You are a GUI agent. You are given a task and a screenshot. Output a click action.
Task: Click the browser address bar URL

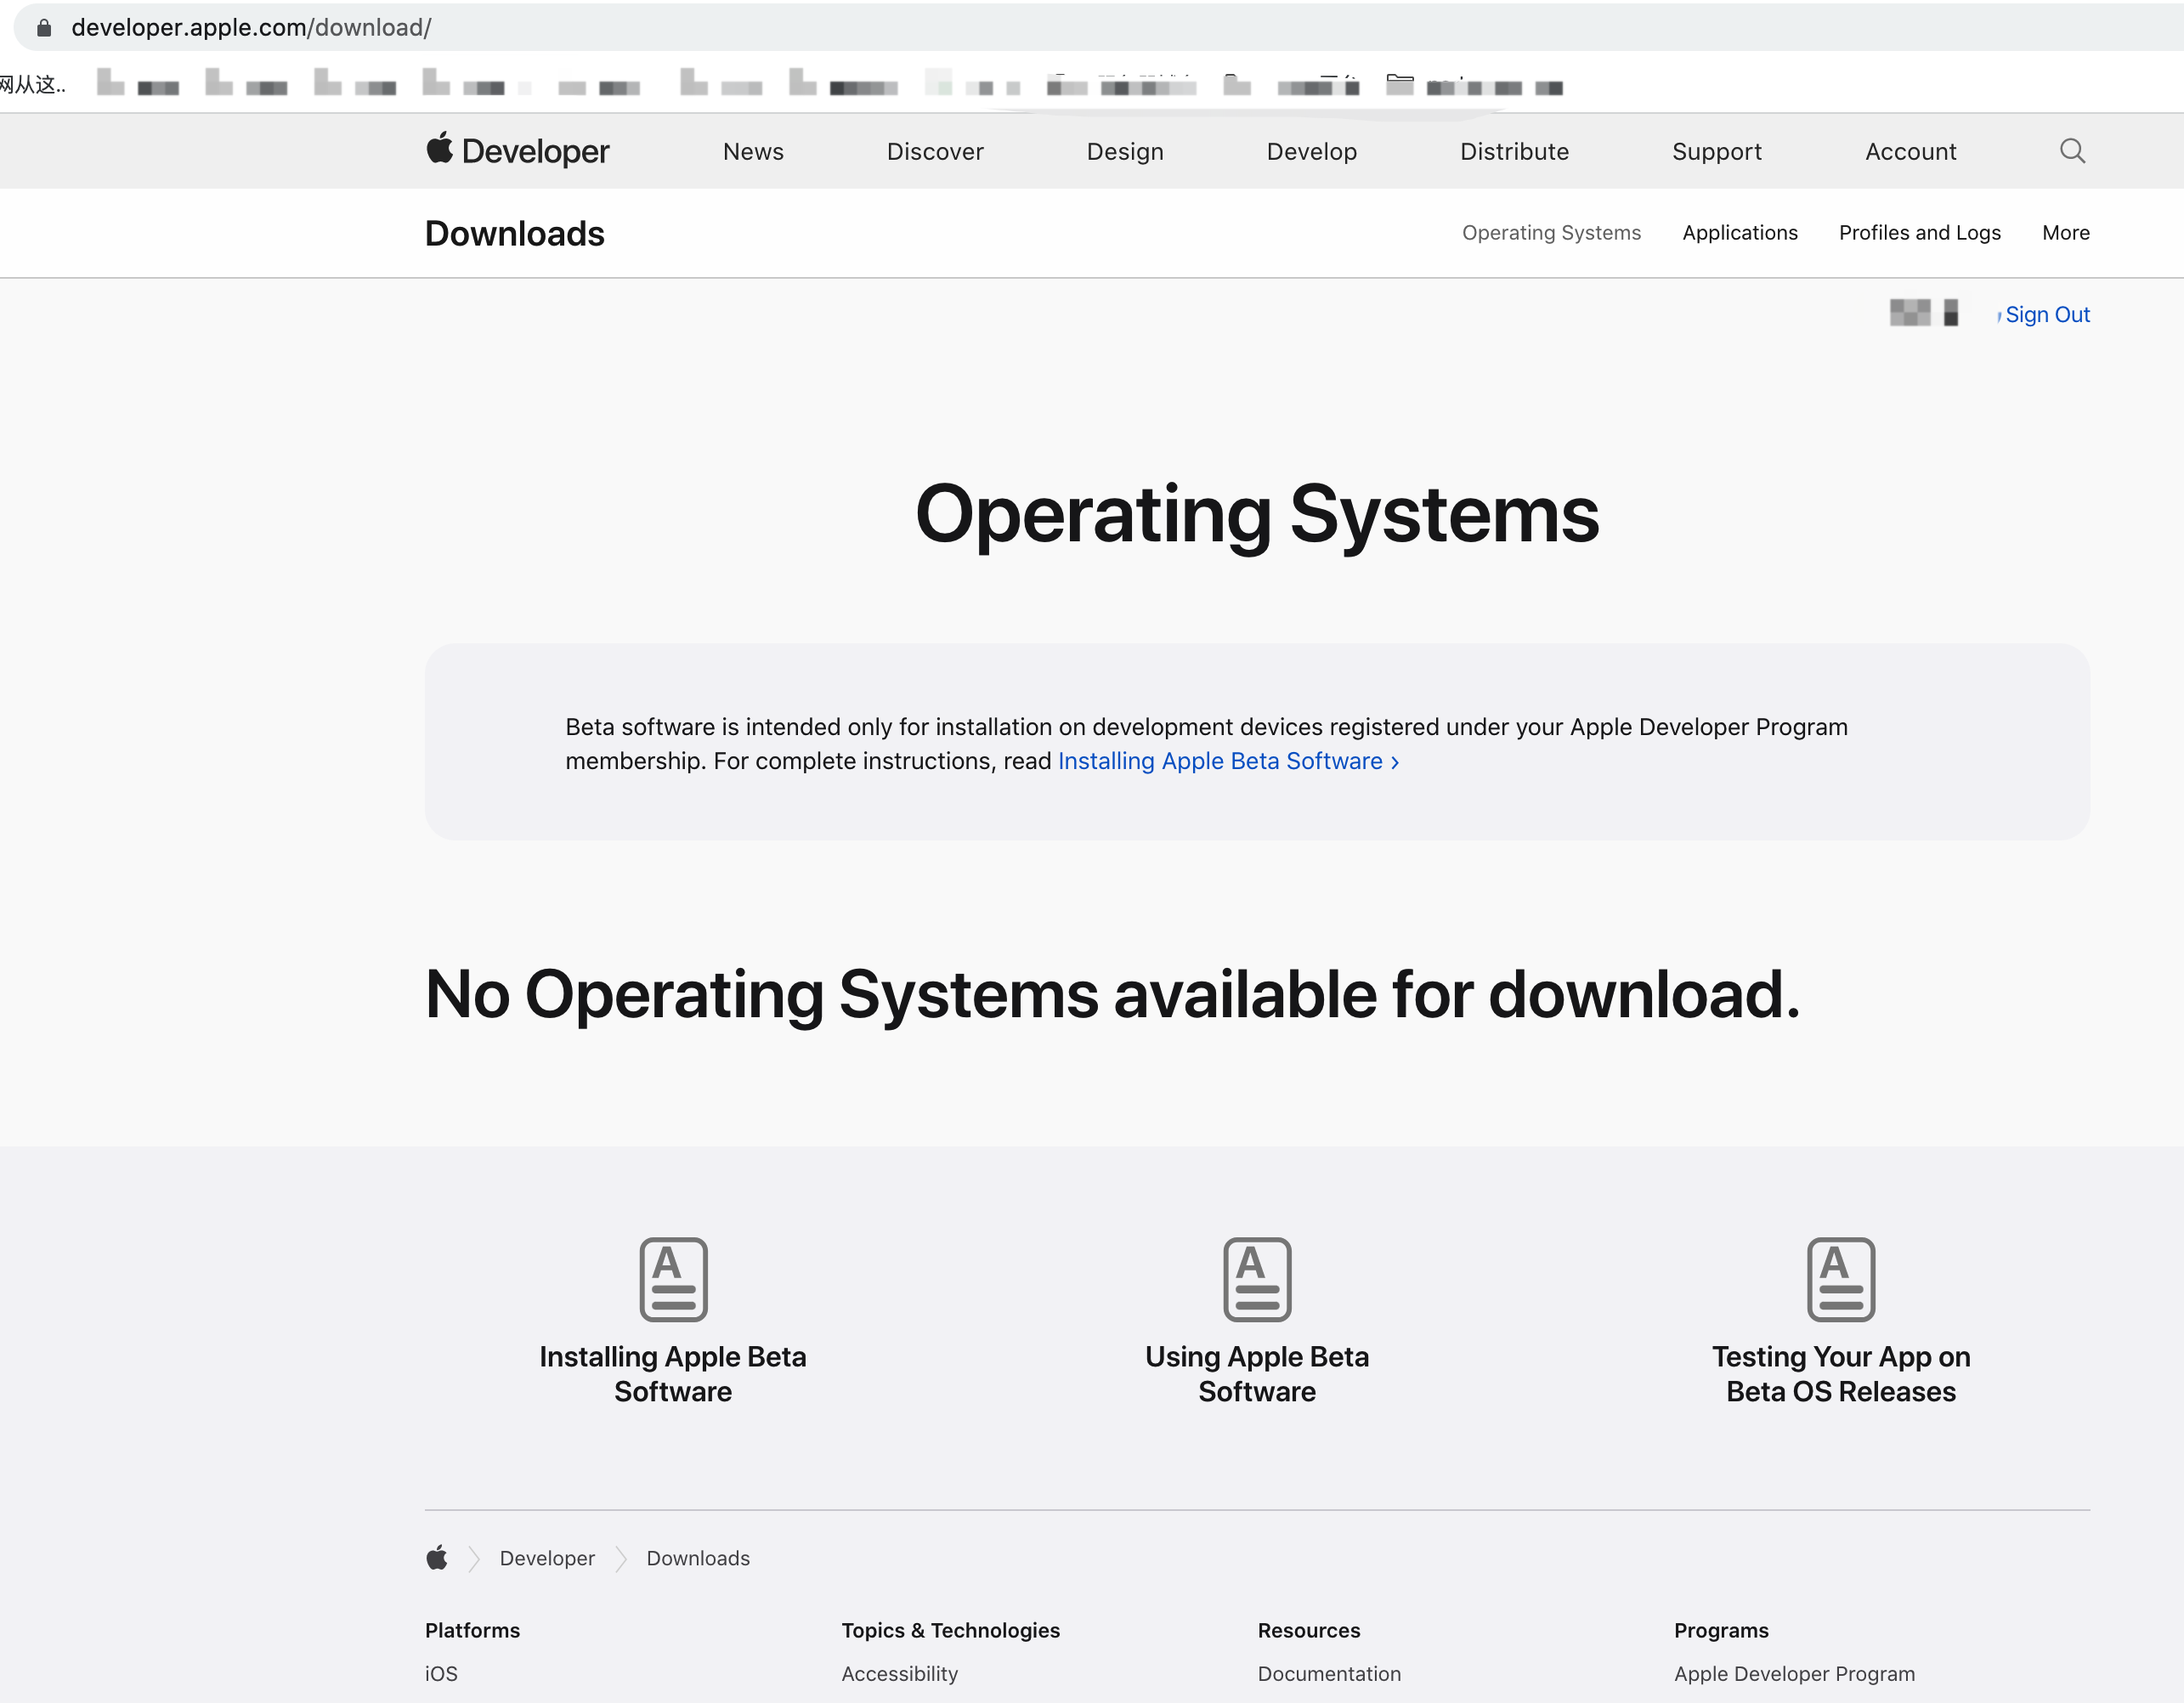click(x=251, y=28)
